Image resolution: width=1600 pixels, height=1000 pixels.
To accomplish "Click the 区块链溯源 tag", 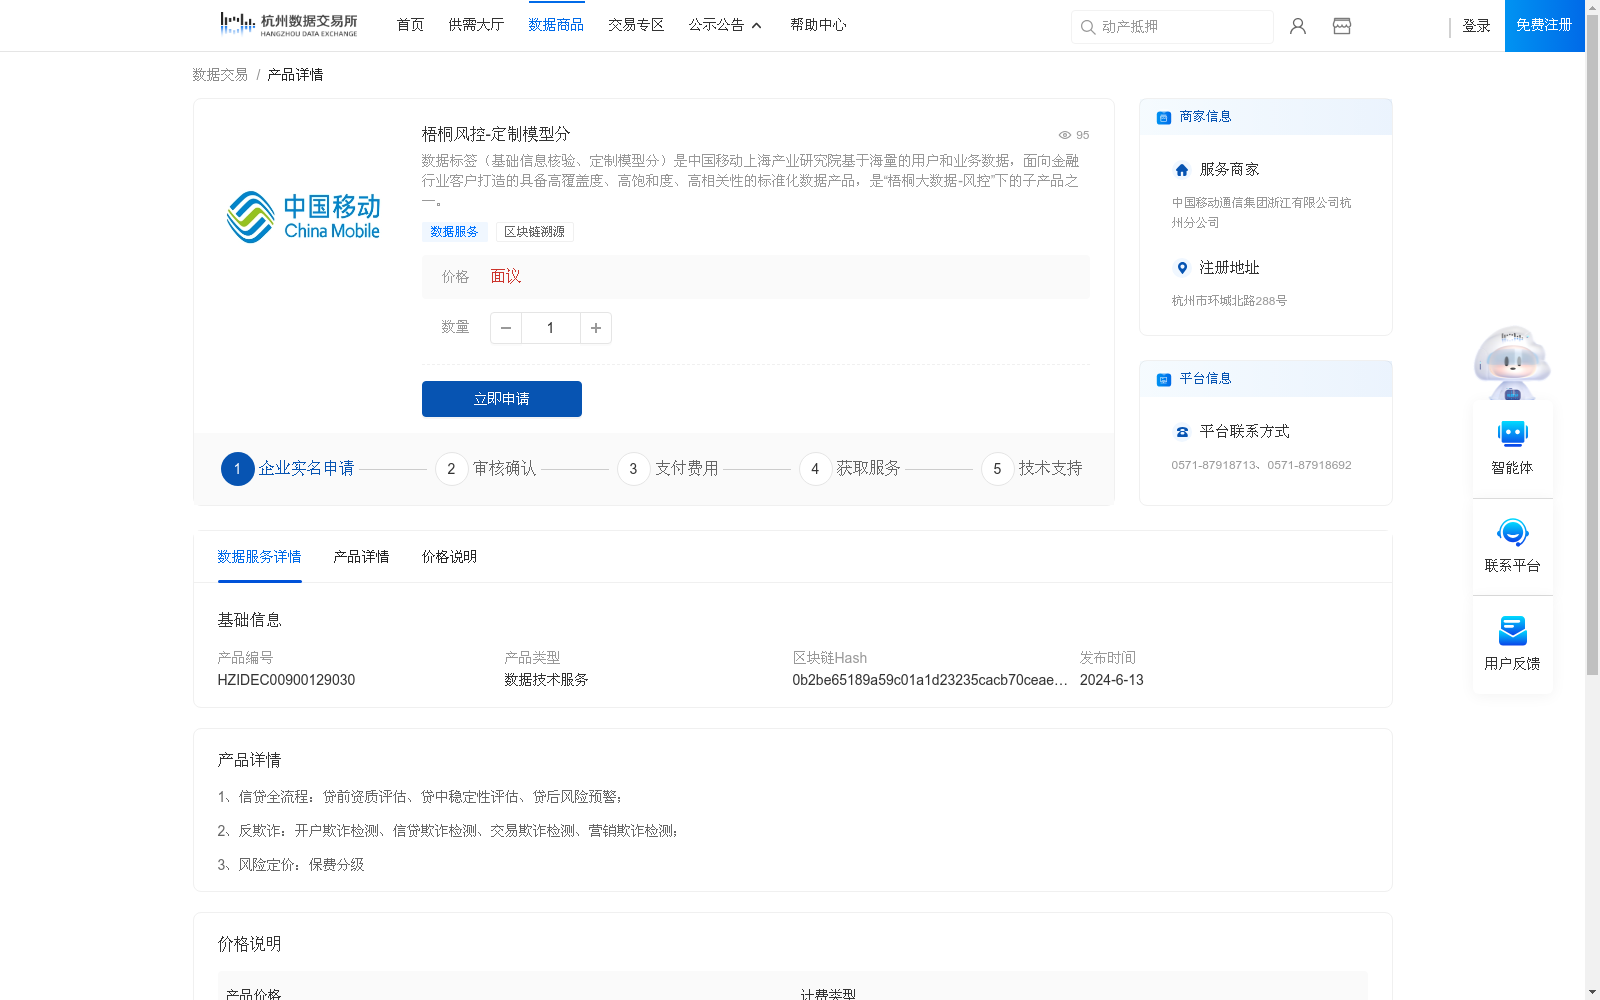I will point(534,232).
